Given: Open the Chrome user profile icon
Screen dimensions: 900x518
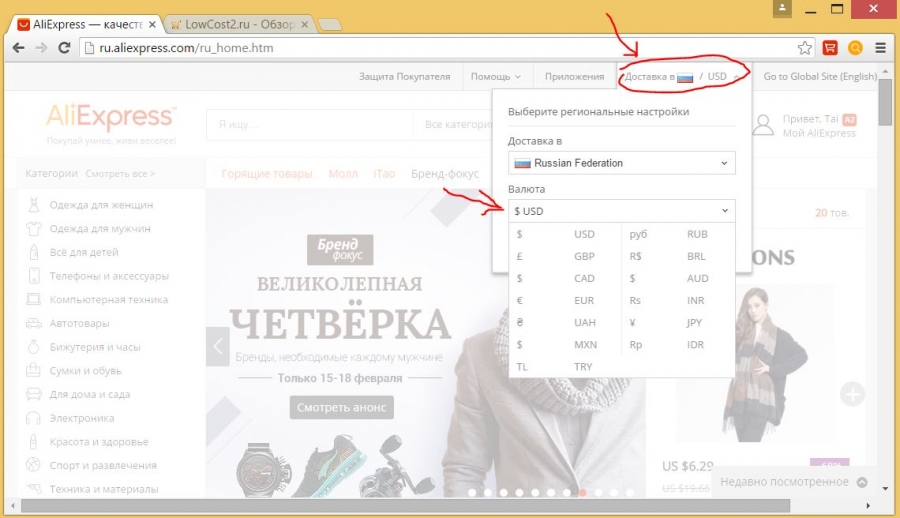Looking at the screenshot, I should pyautogui.click(x=782, y=9).
